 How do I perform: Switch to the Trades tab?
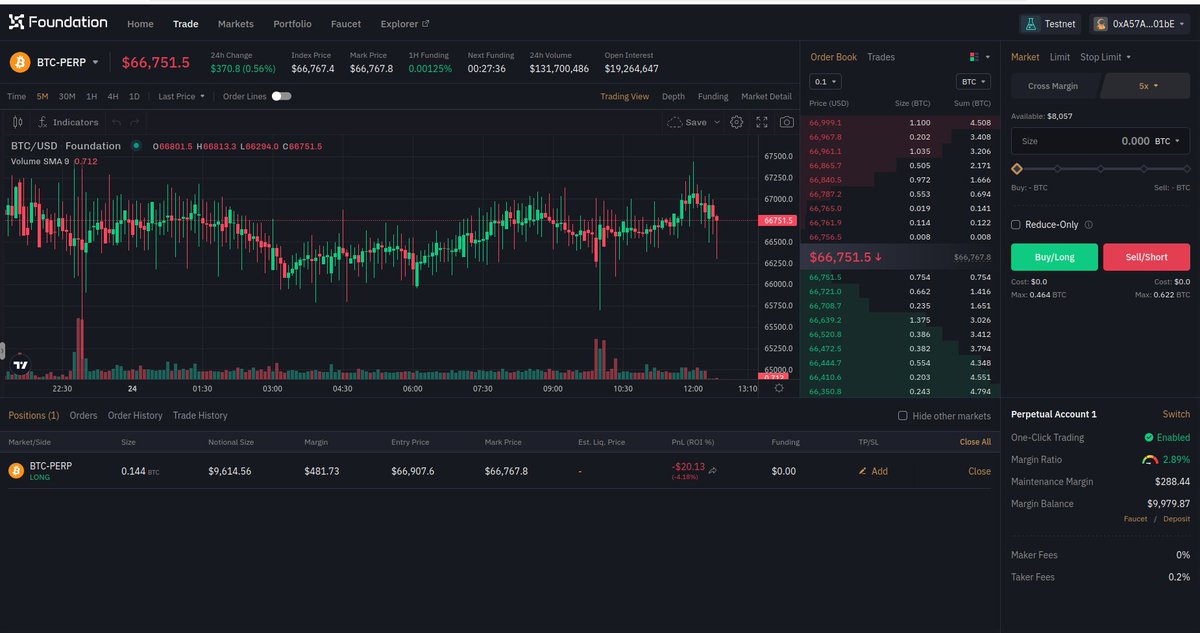[881, 57]
